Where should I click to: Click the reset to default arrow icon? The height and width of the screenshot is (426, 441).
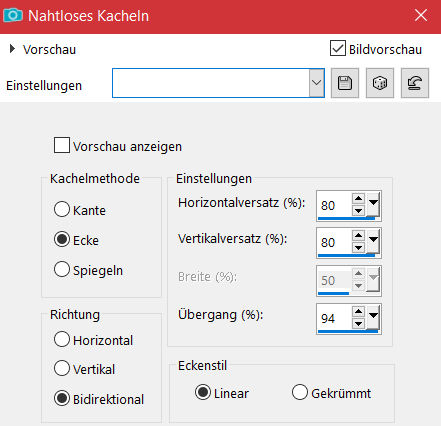pos(415,83)
